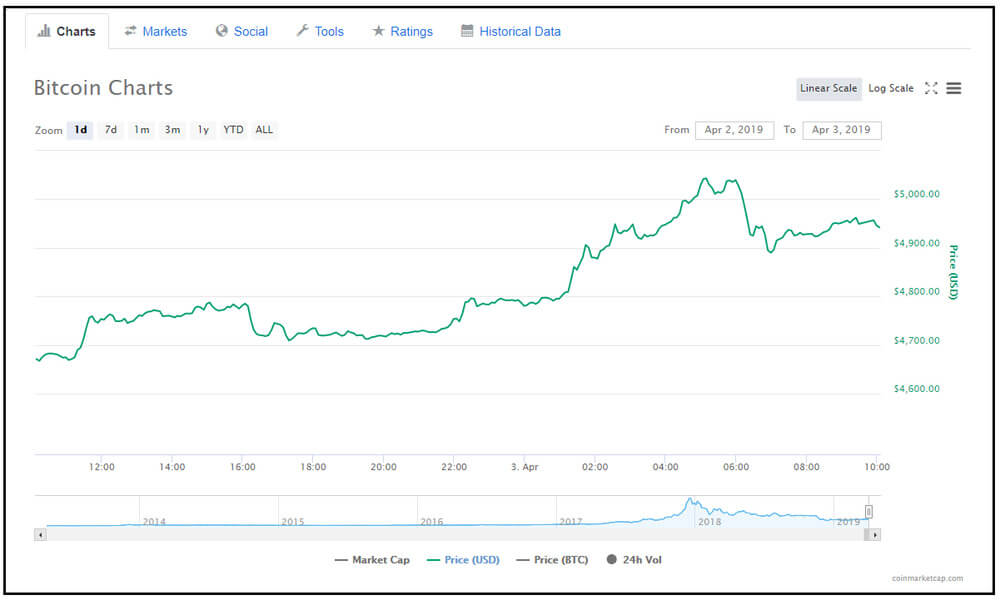Open the To date field

[841, 130]
